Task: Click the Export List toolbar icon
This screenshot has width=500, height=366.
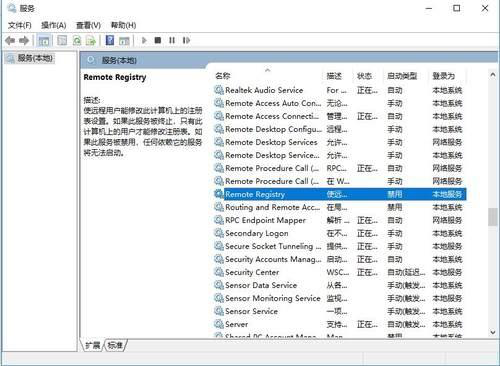Action: (x=91, y=41)
